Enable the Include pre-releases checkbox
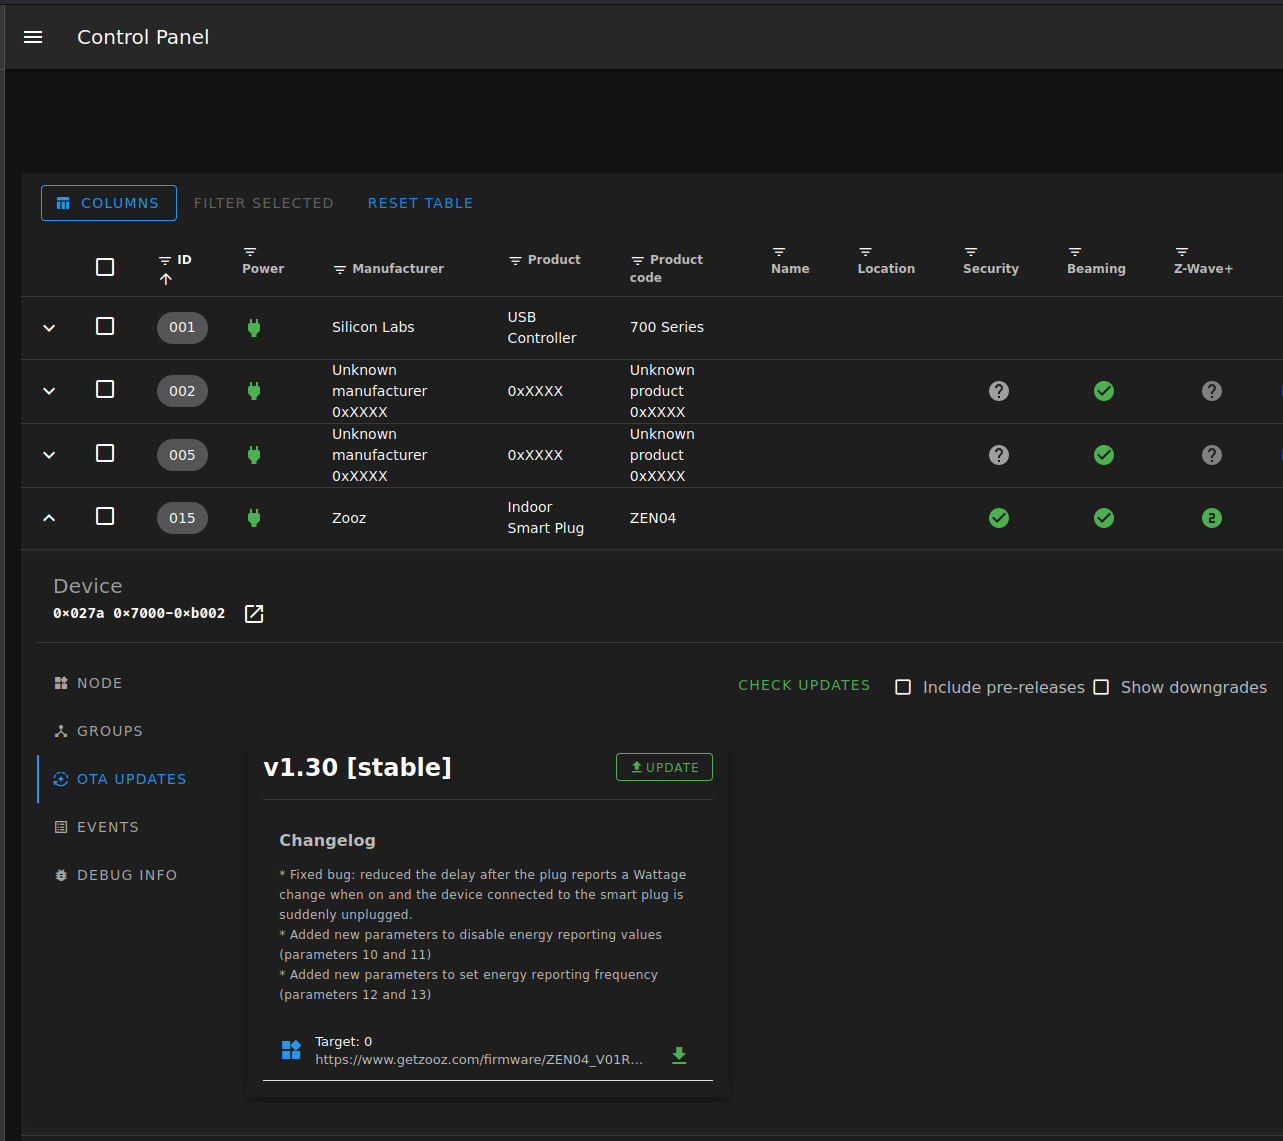 pos(903,687)
